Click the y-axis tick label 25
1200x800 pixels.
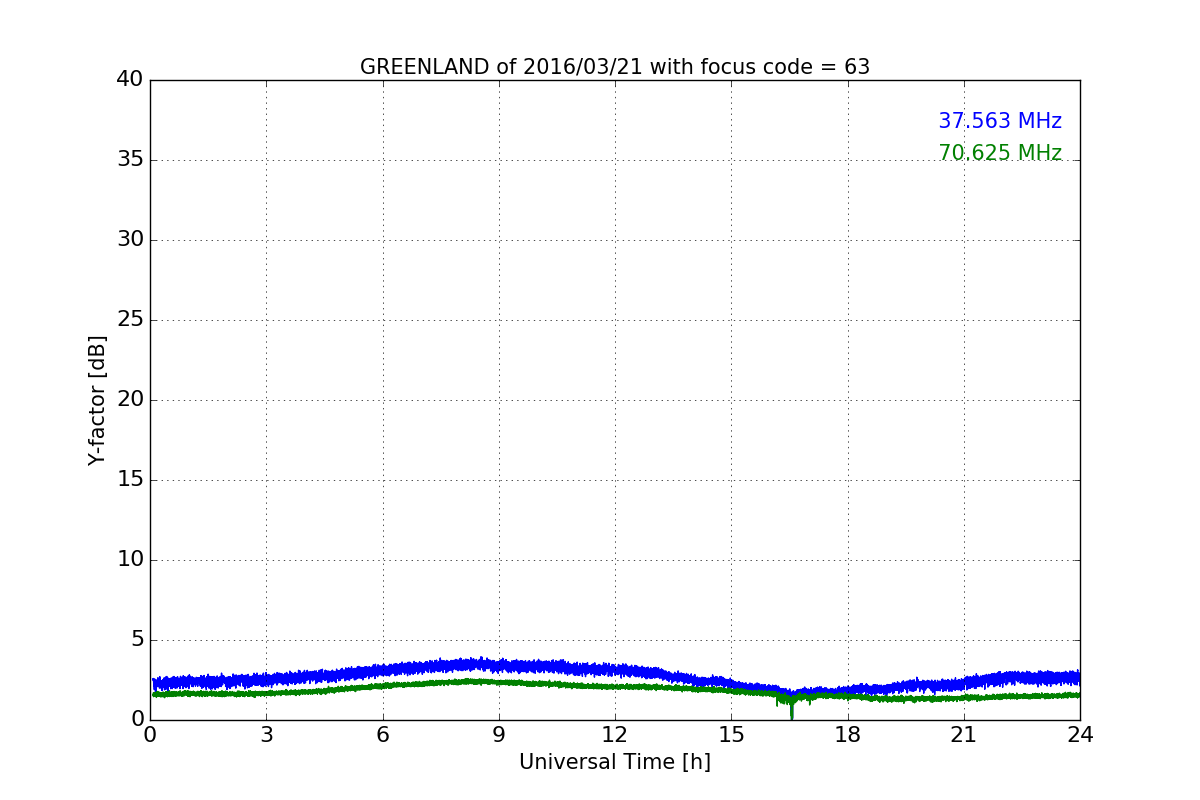pos(130,319)
